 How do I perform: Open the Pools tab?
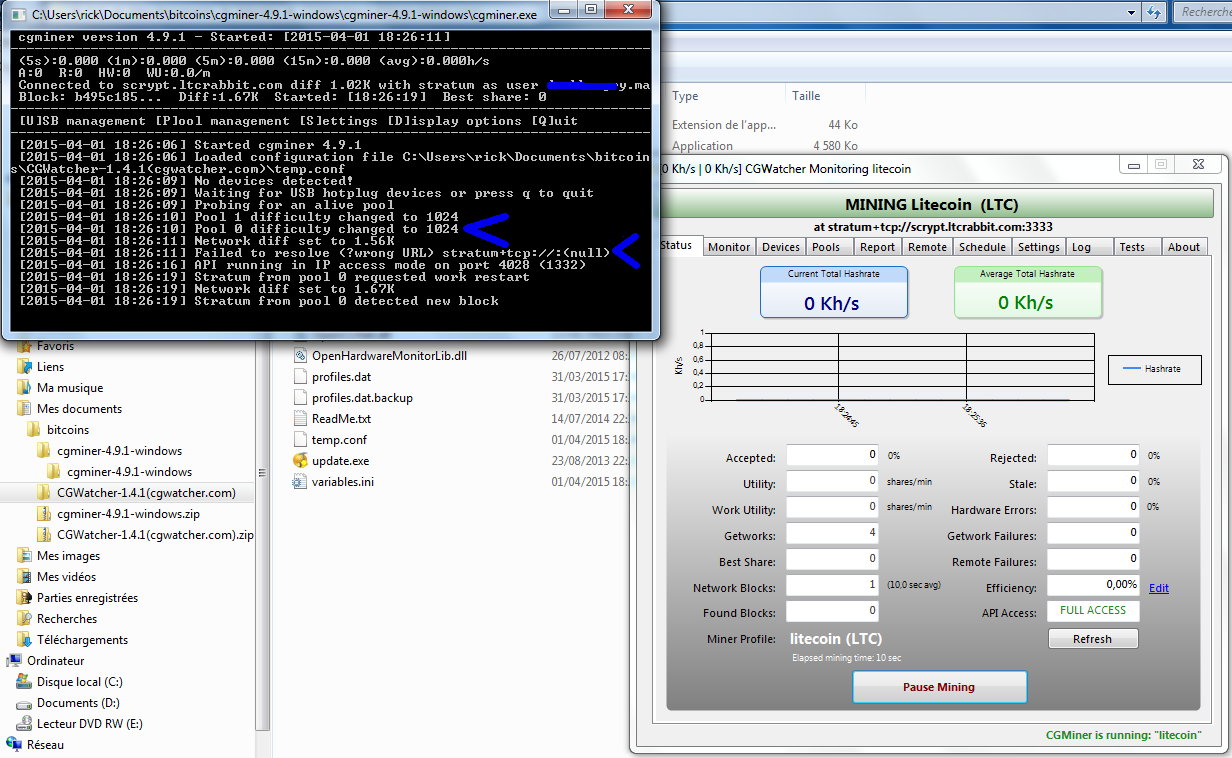(x=826, y=247)
